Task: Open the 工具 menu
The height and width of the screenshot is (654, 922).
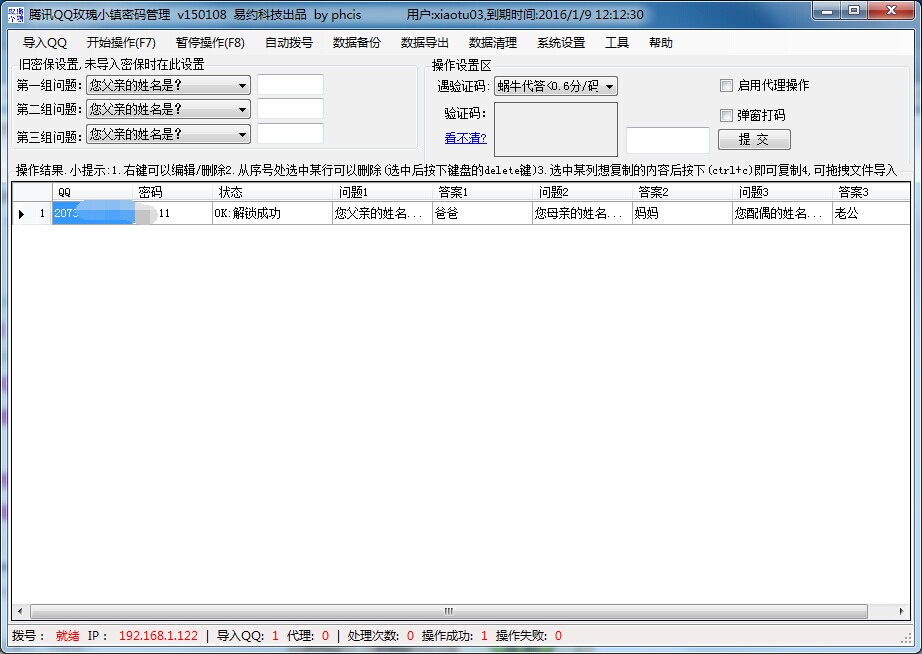Action: pos(617,42)
